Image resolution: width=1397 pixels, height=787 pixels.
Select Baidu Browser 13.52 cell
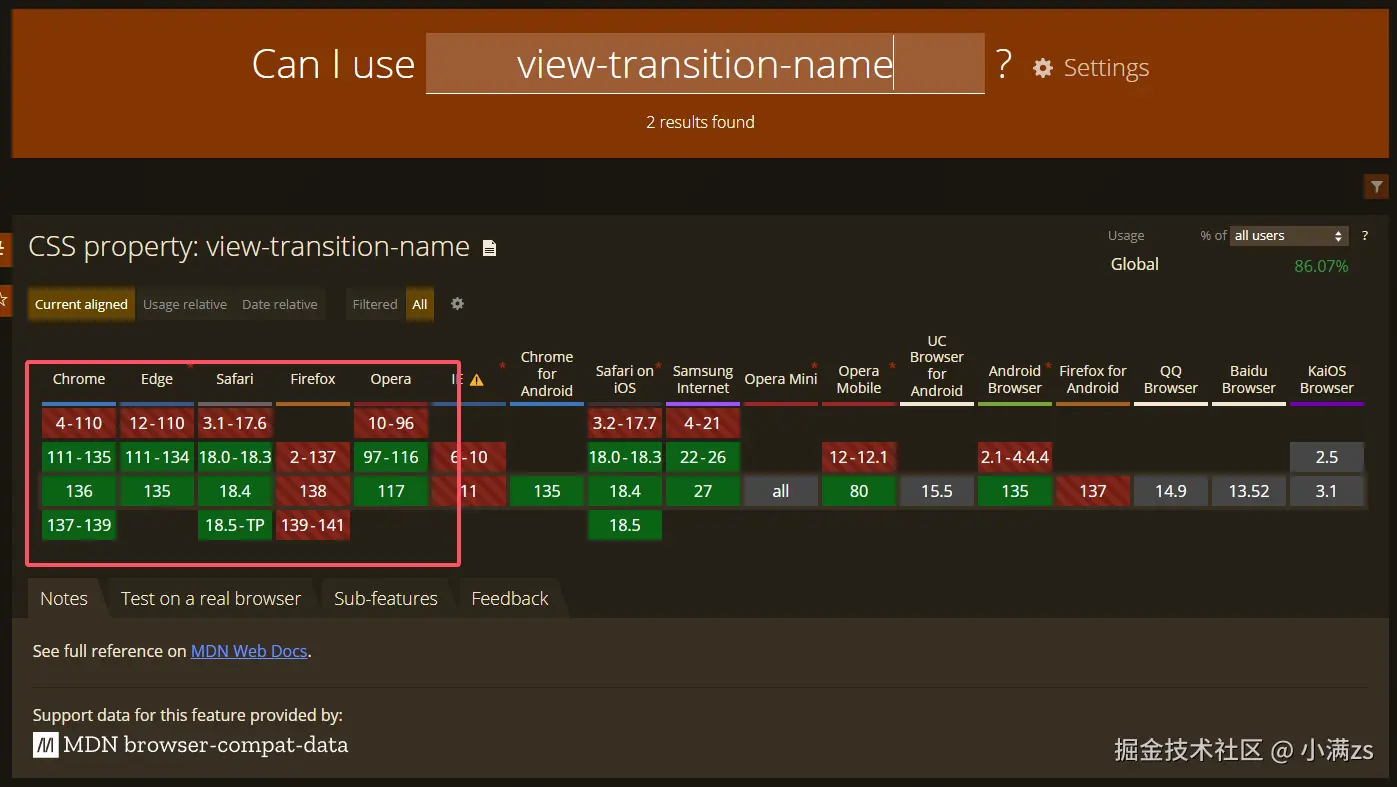1249,491
